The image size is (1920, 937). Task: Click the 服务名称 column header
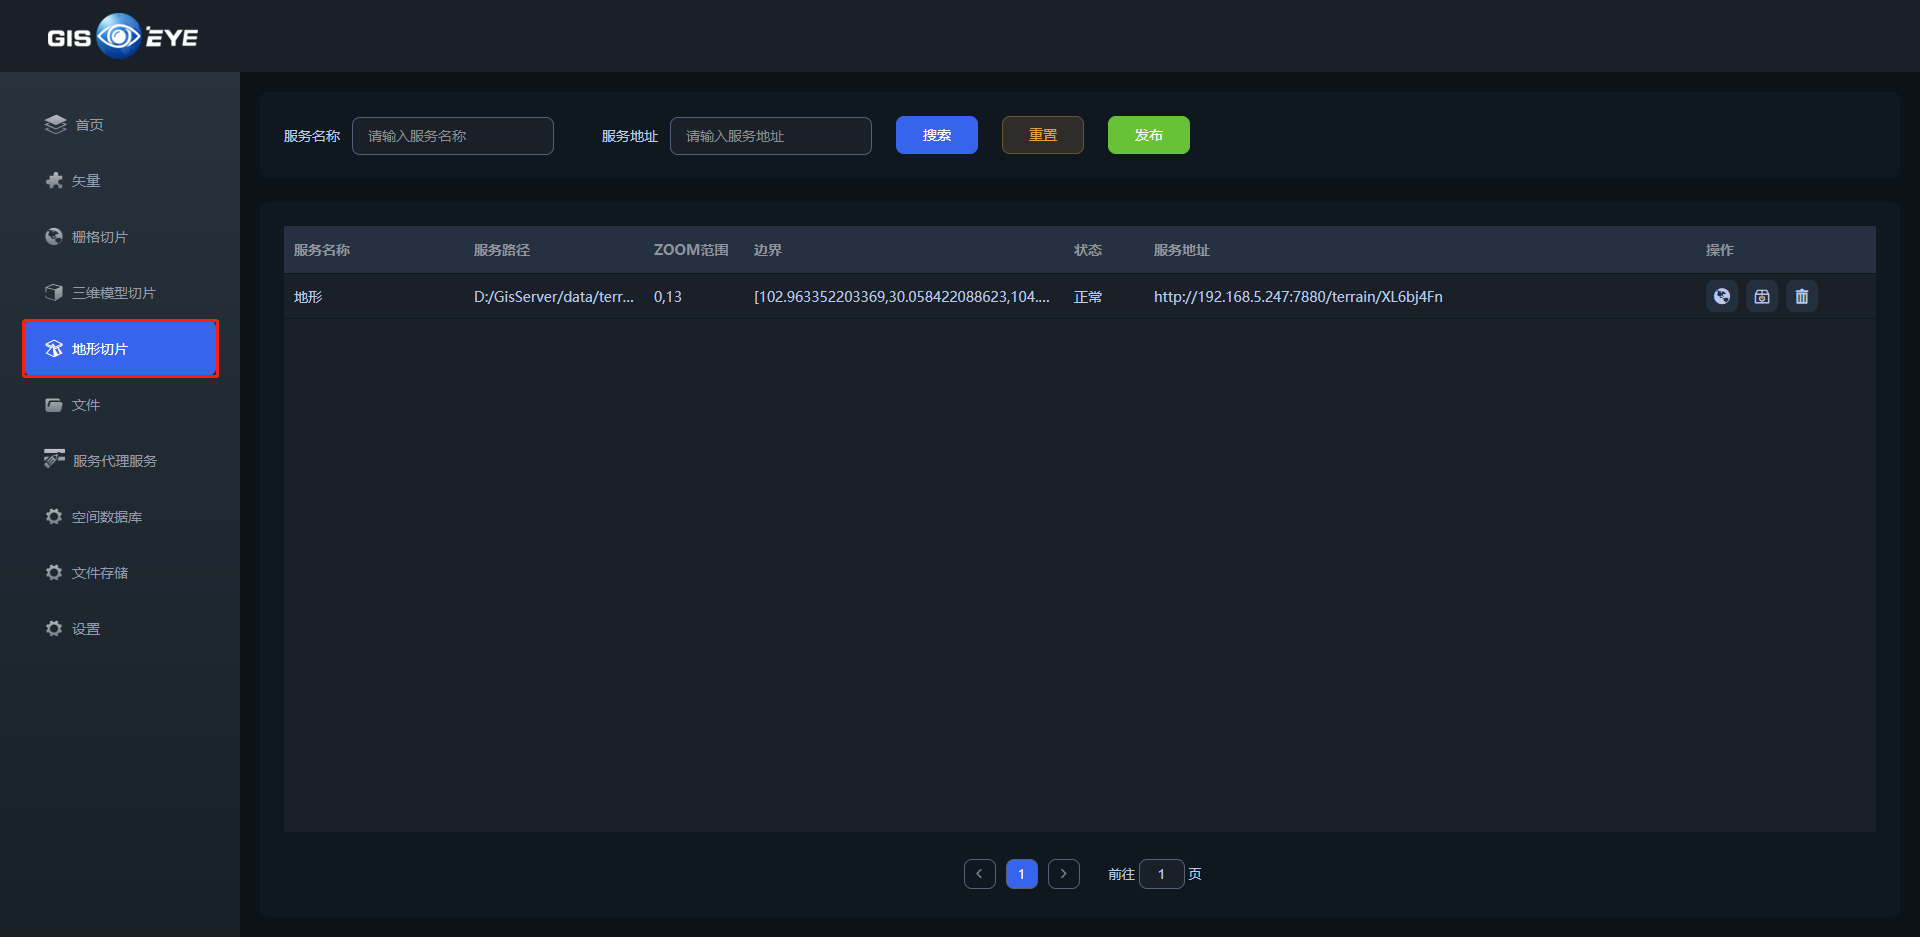(322, 250)
